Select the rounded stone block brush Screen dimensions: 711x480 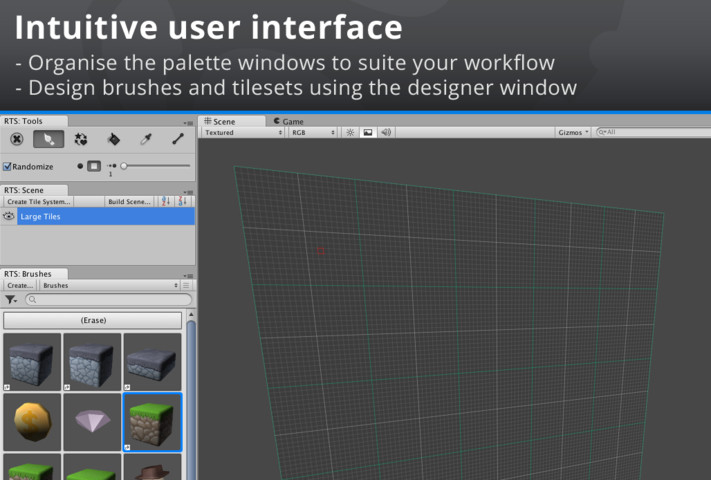click(92, 362)
